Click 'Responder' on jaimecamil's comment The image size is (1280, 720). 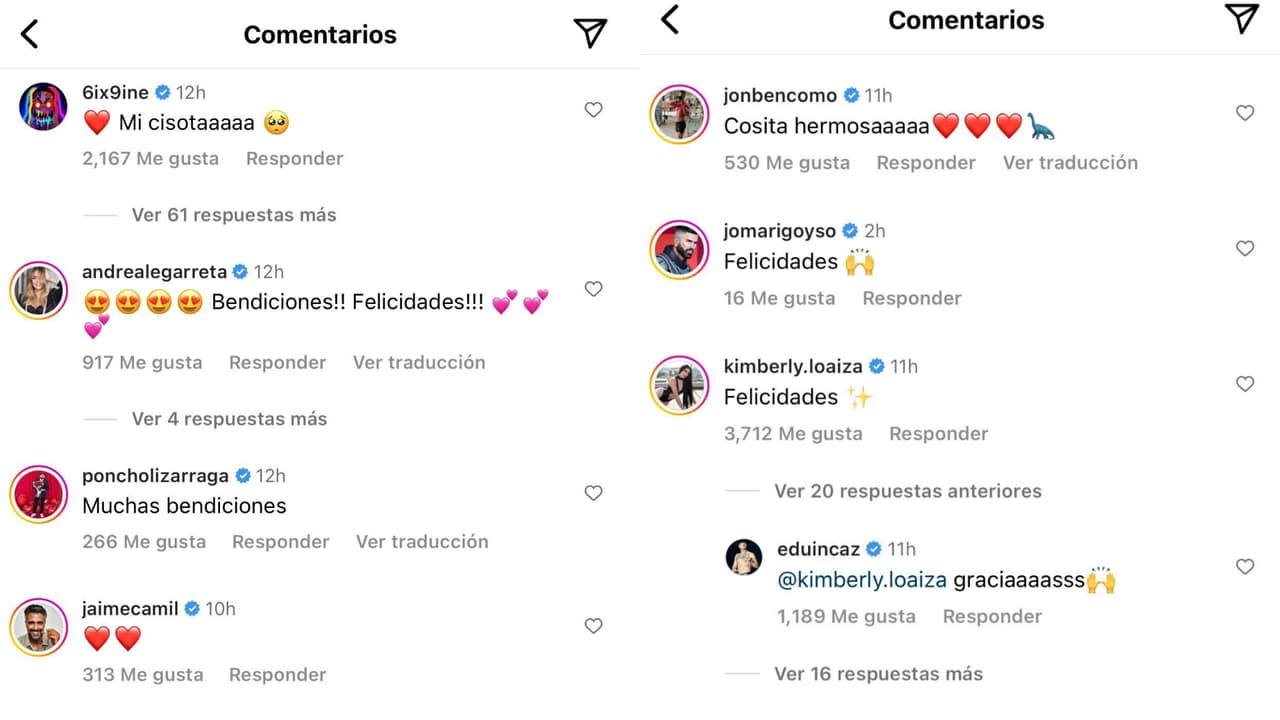[277, 675]
